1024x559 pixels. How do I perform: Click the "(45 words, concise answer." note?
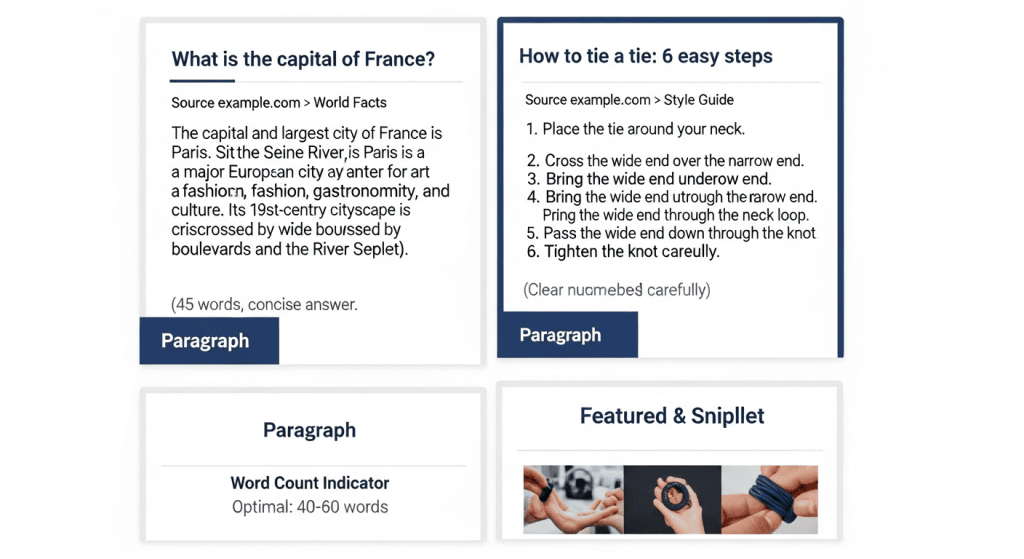[x=264, y=304]
